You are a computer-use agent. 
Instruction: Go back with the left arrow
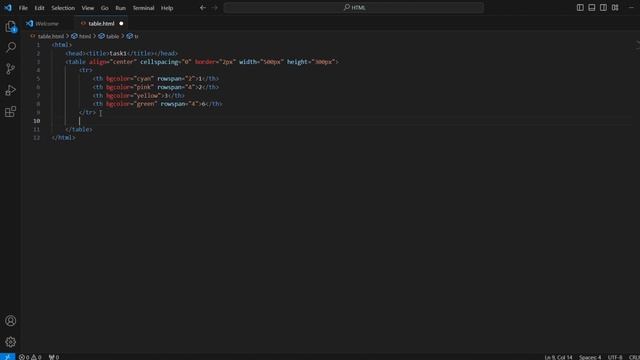[203, 7]
